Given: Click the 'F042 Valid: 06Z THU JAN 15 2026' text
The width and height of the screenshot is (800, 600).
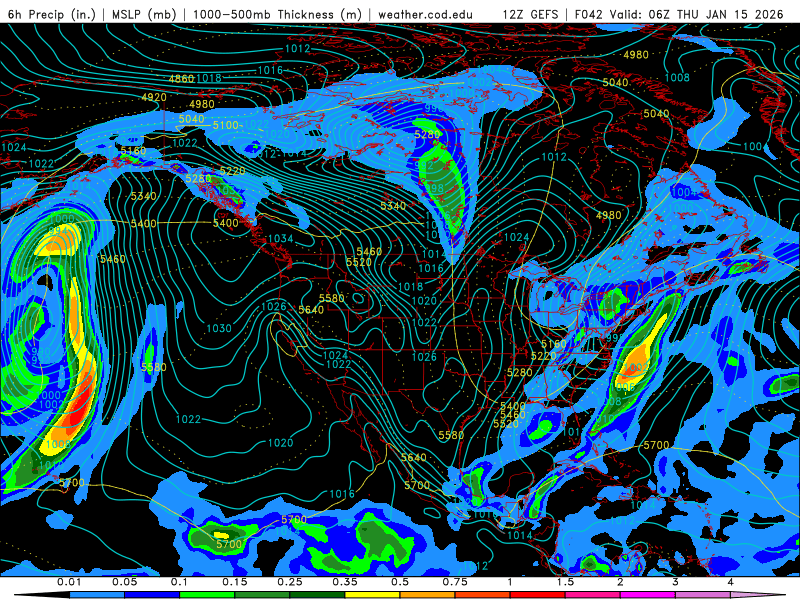Looking at the screenshot, I should [679, 14].
